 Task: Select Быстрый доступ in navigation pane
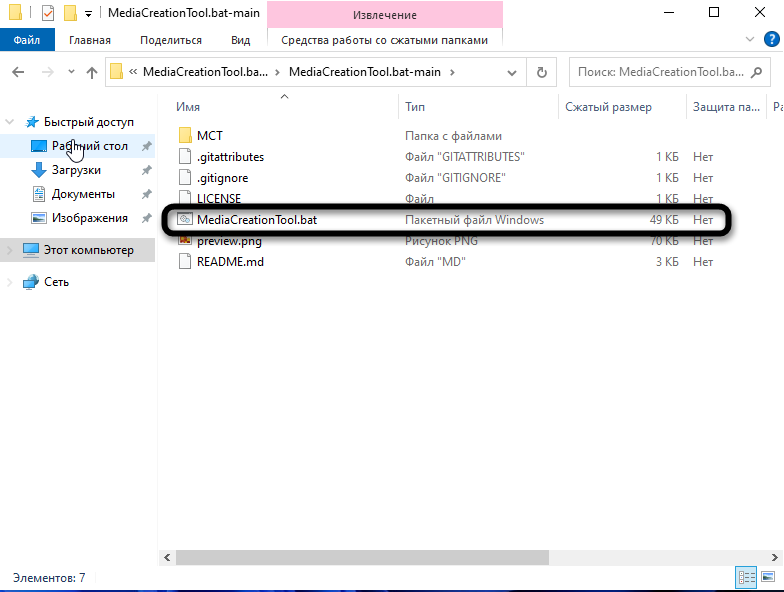(88, 122)
